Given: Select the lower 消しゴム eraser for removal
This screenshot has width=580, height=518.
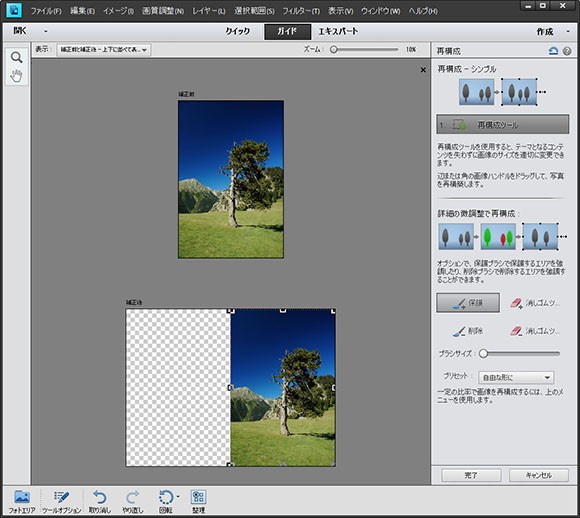Looking at the screenshot, I should tap(535, 331).
